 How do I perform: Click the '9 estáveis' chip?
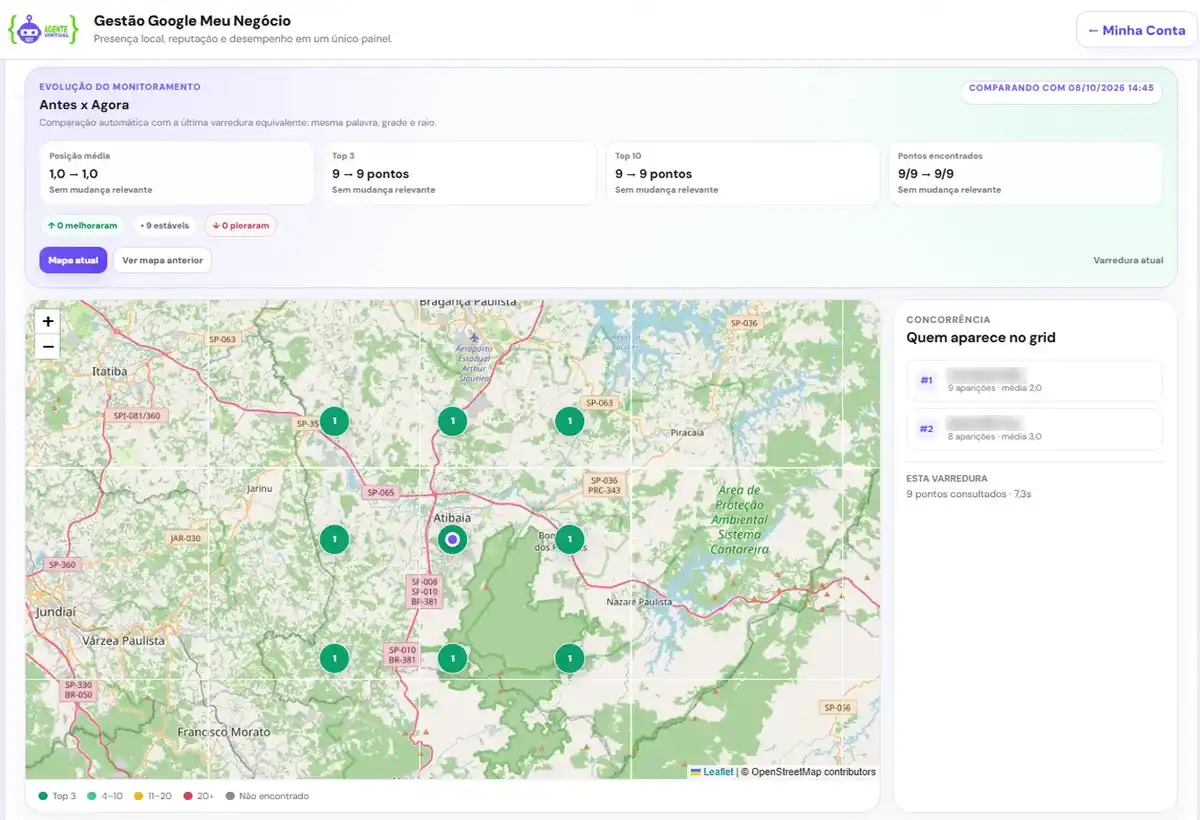[x=164, y=226]
